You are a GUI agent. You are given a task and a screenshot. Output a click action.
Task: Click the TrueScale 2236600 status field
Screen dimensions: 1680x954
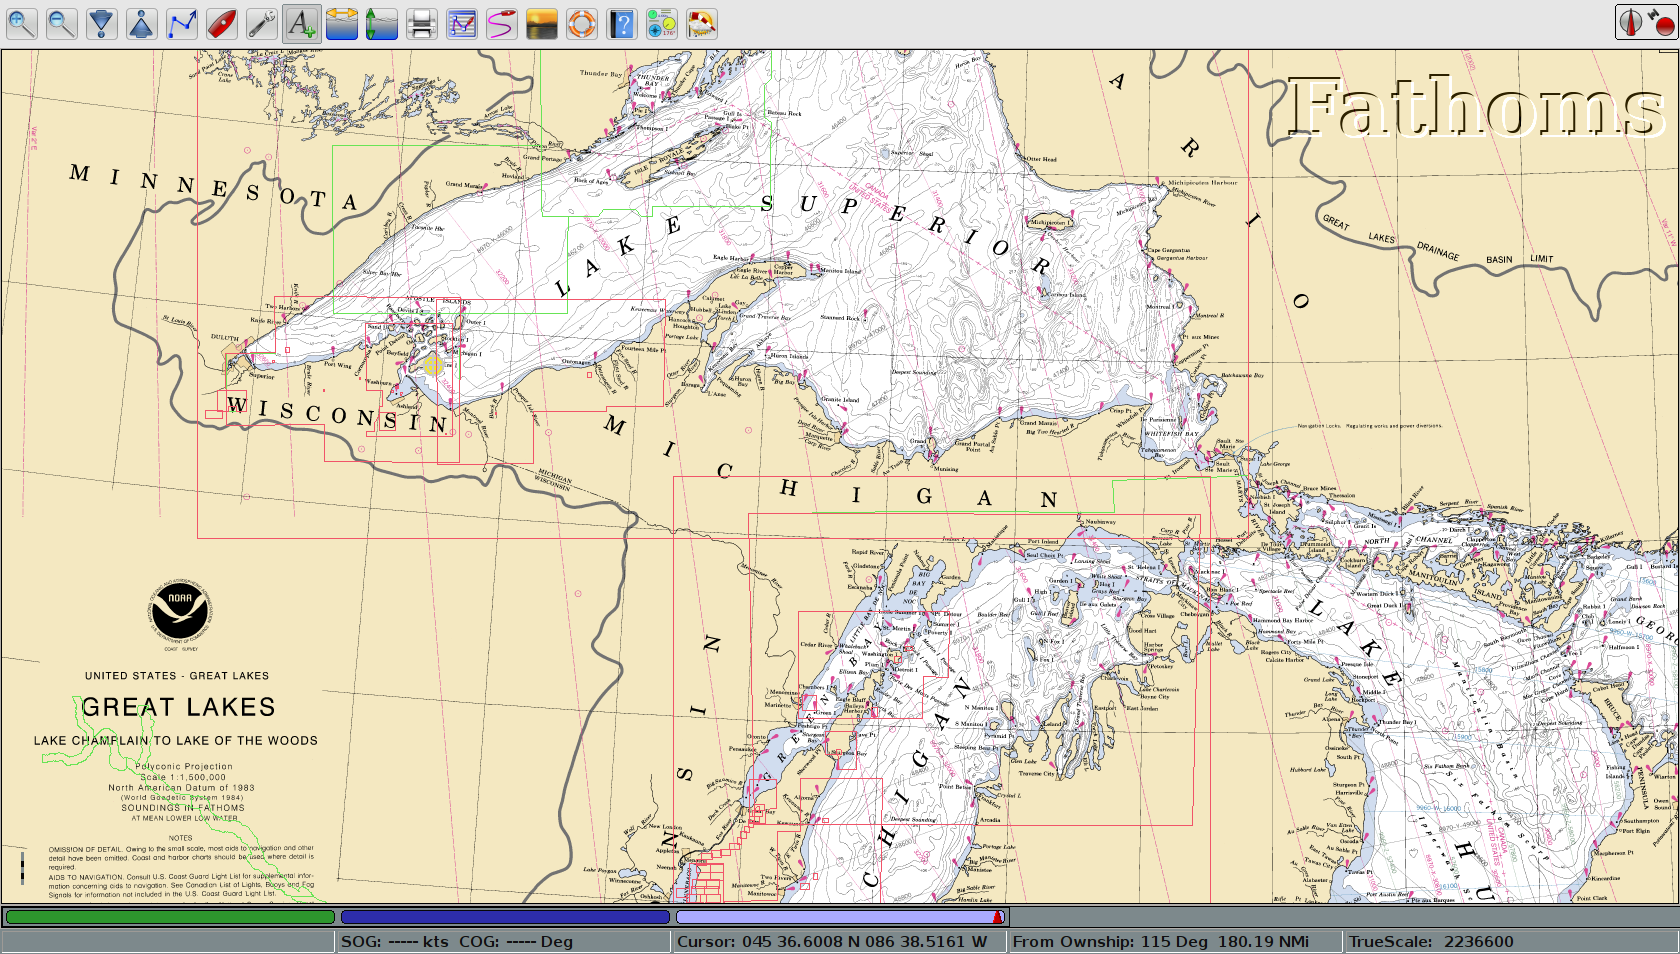(1511, 942)
